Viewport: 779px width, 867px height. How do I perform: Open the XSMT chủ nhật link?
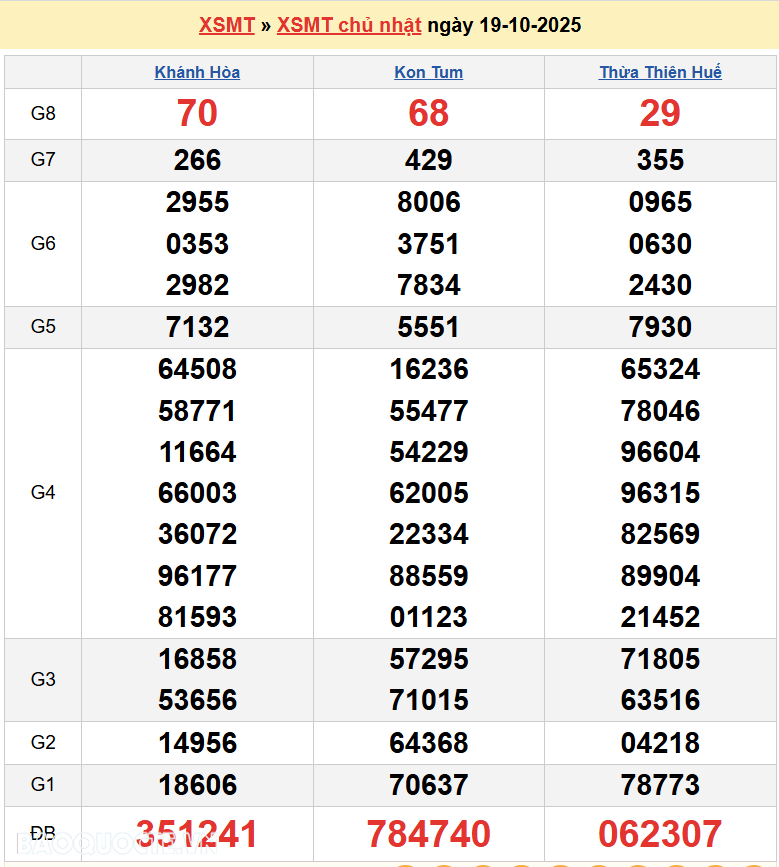pos(349,25)
